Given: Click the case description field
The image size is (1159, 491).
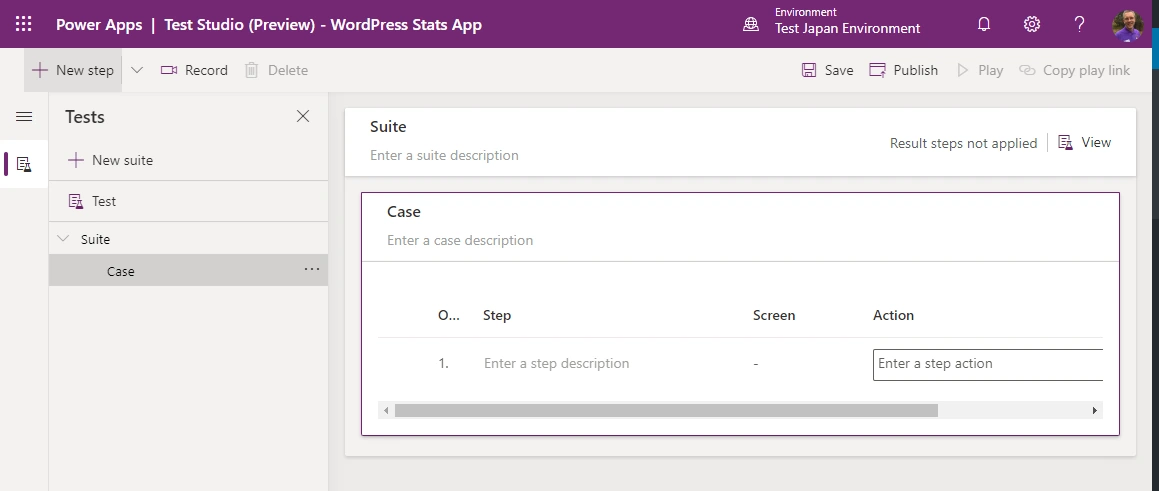Looking at the screenshot, I should tap(460, 240).
